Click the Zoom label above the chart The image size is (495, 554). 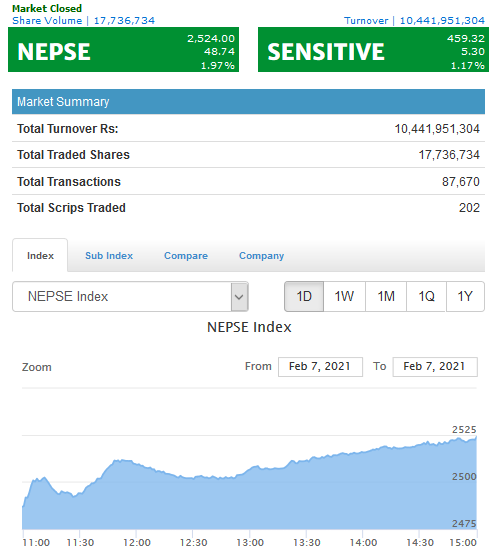click(37, 367)
